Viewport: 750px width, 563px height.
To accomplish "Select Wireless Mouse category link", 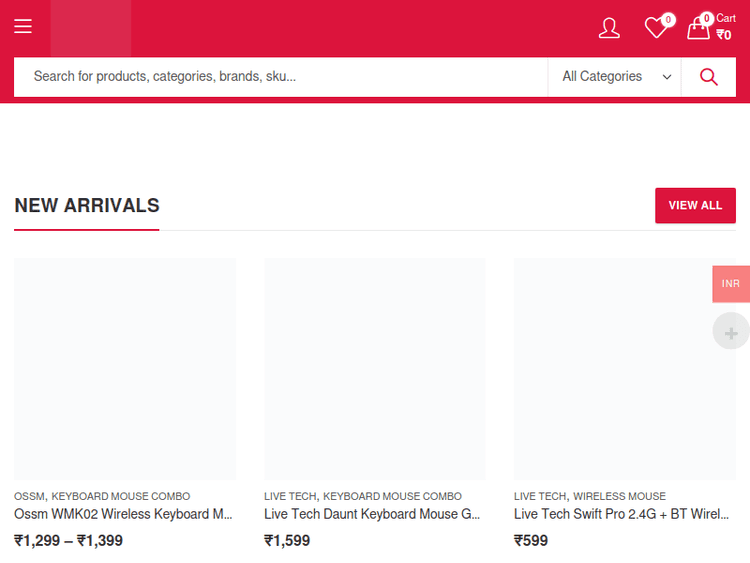I will 619,496.
